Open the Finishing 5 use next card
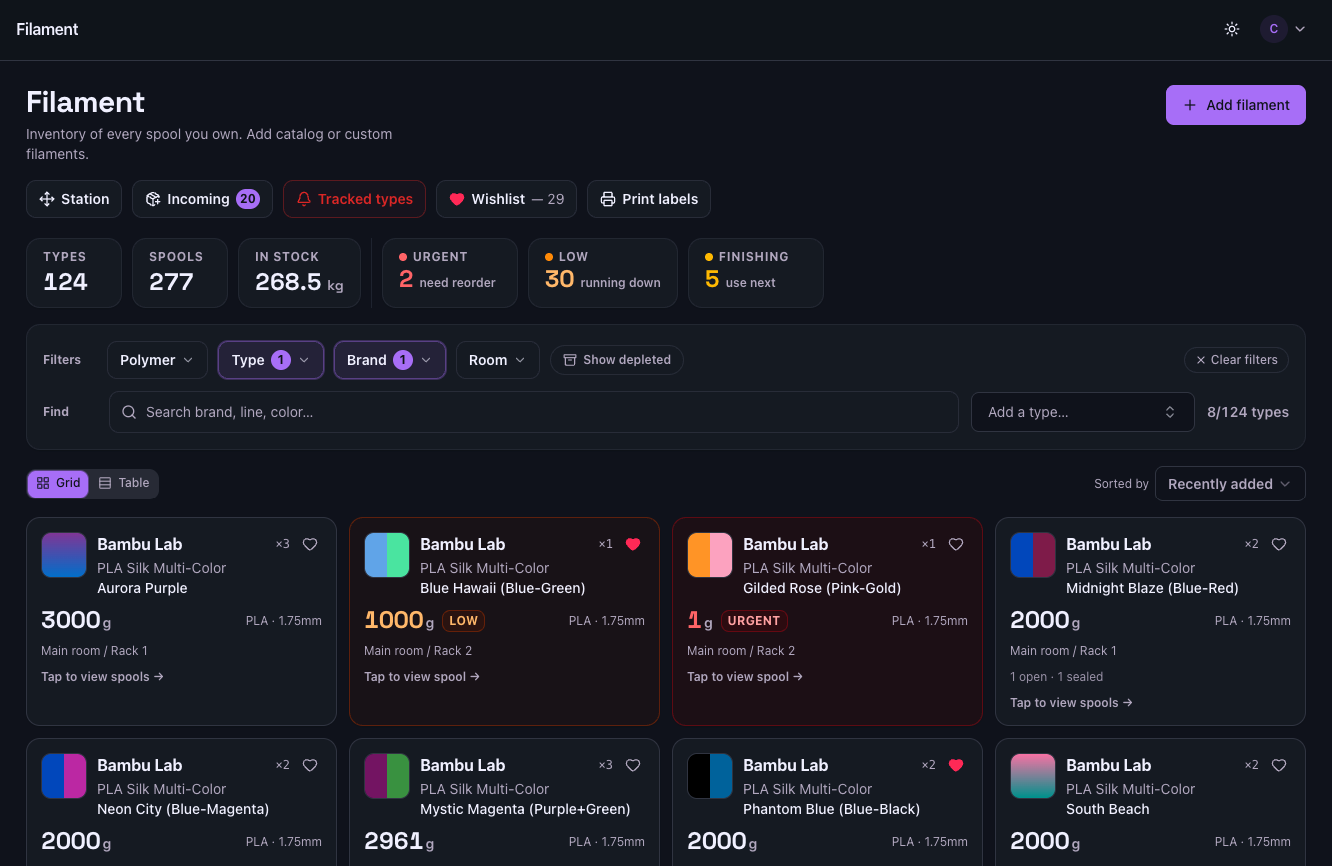1332x866 pixels. pyautogui.click(x=756, y=272)
